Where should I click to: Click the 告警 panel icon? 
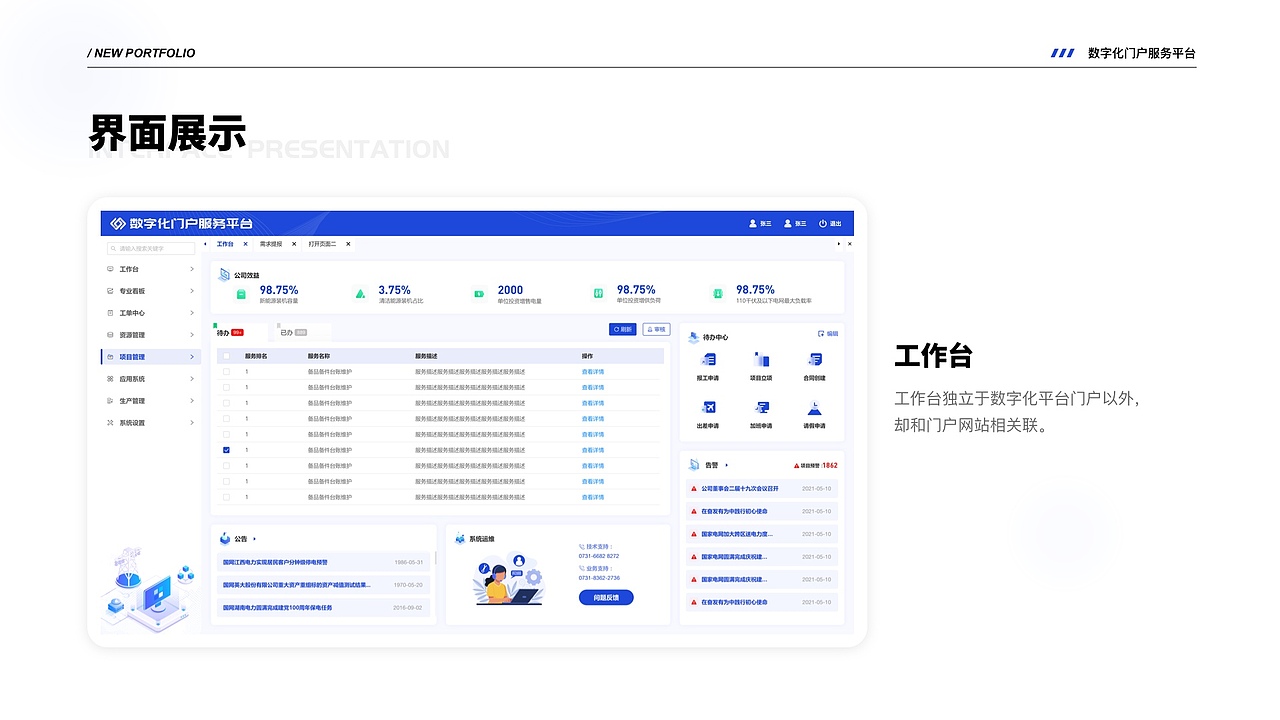[694, 465]
